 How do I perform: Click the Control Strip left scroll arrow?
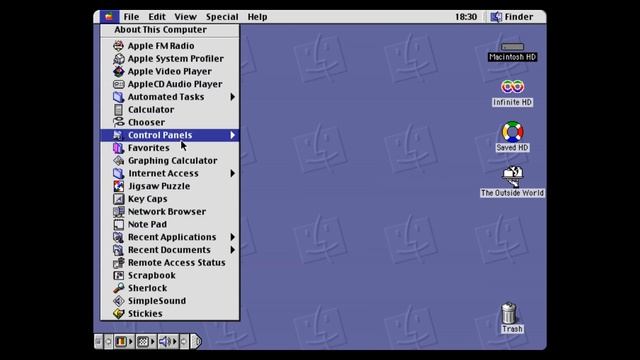[108, 342]
